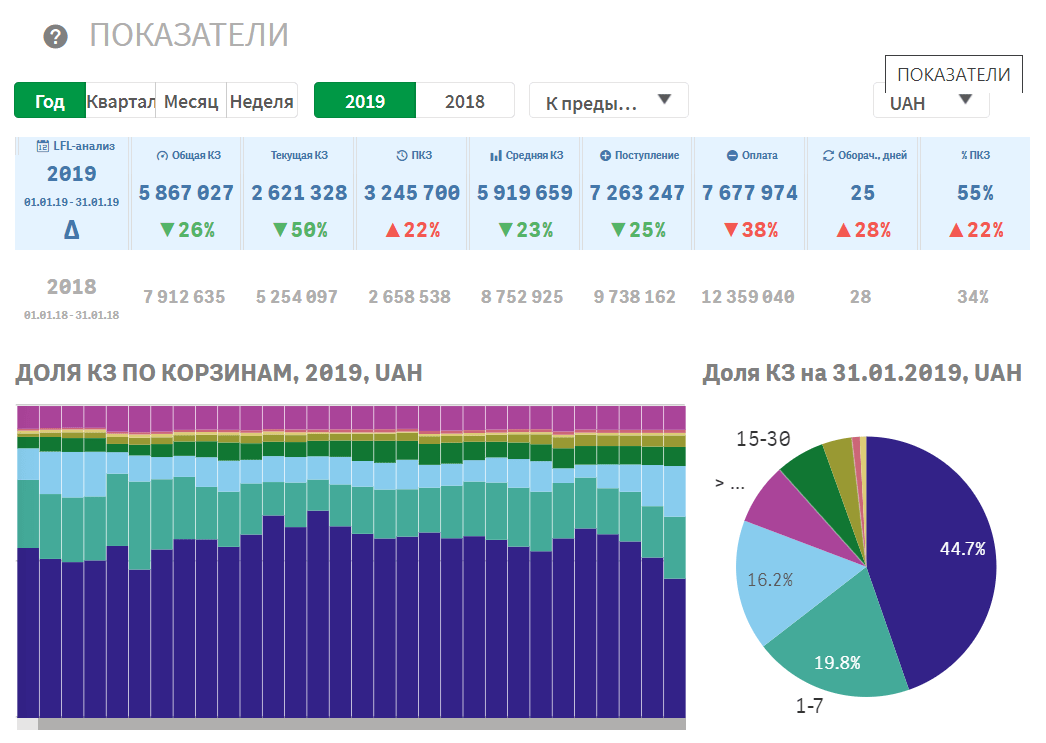Click the help question mark icon
Screen dimensions: 1046x743
tap(56, 37)
